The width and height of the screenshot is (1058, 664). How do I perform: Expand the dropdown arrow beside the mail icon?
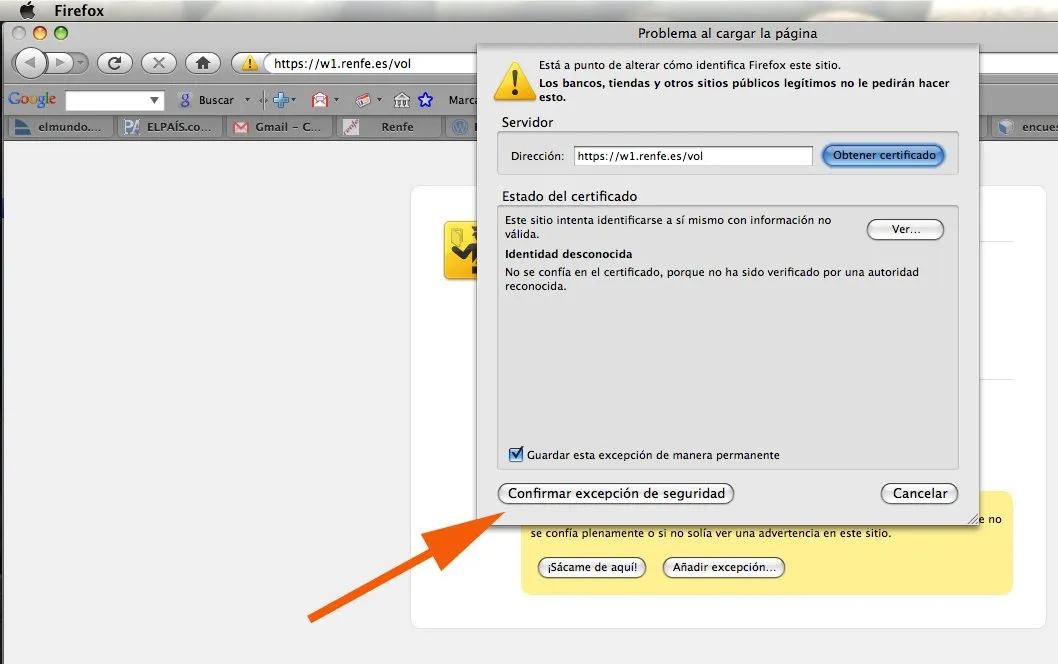336,100
